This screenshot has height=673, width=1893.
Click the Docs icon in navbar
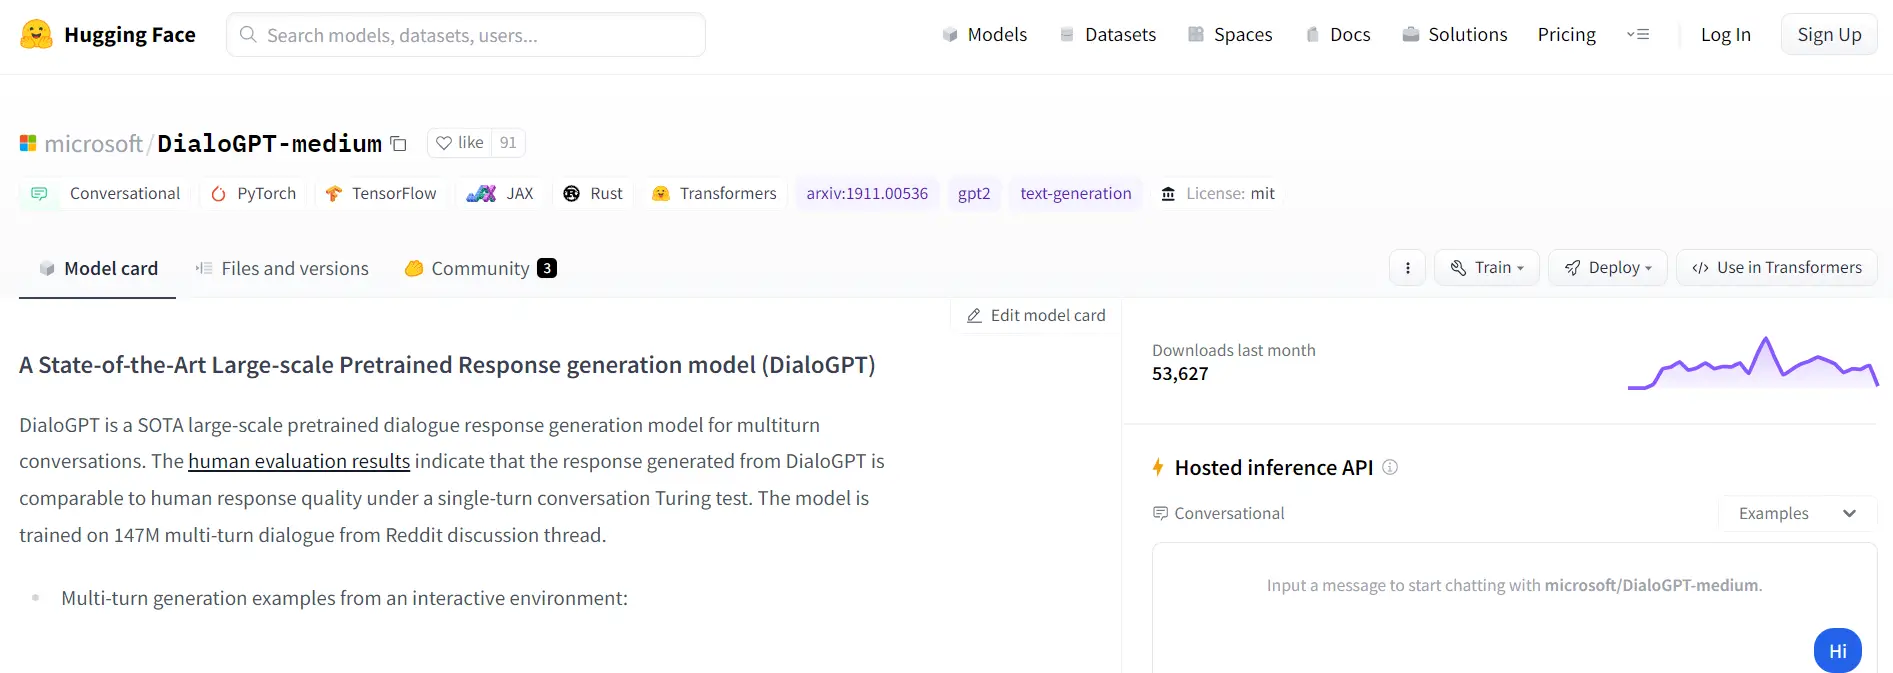[x=1312, y=35]
